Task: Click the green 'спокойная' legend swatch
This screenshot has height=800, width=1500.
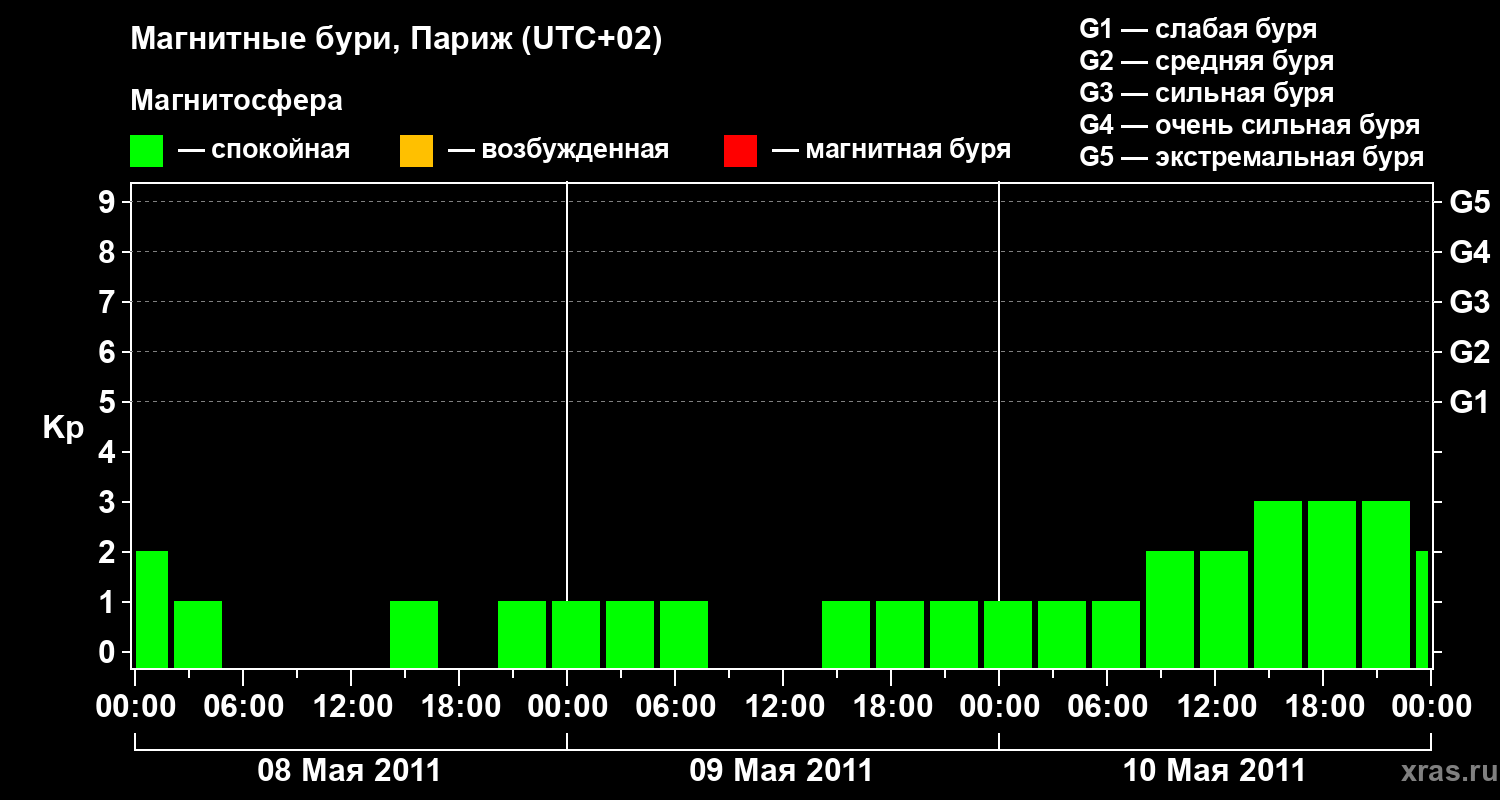Action: (147, 151)
